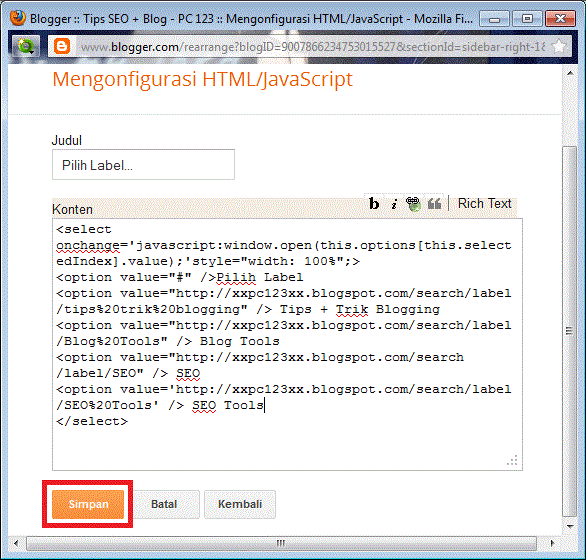Click the Mengonfigurasi HTML/JavaScript heading
Image resolution: width=586 pixels, height=560 pixels.
pos(203,80)
